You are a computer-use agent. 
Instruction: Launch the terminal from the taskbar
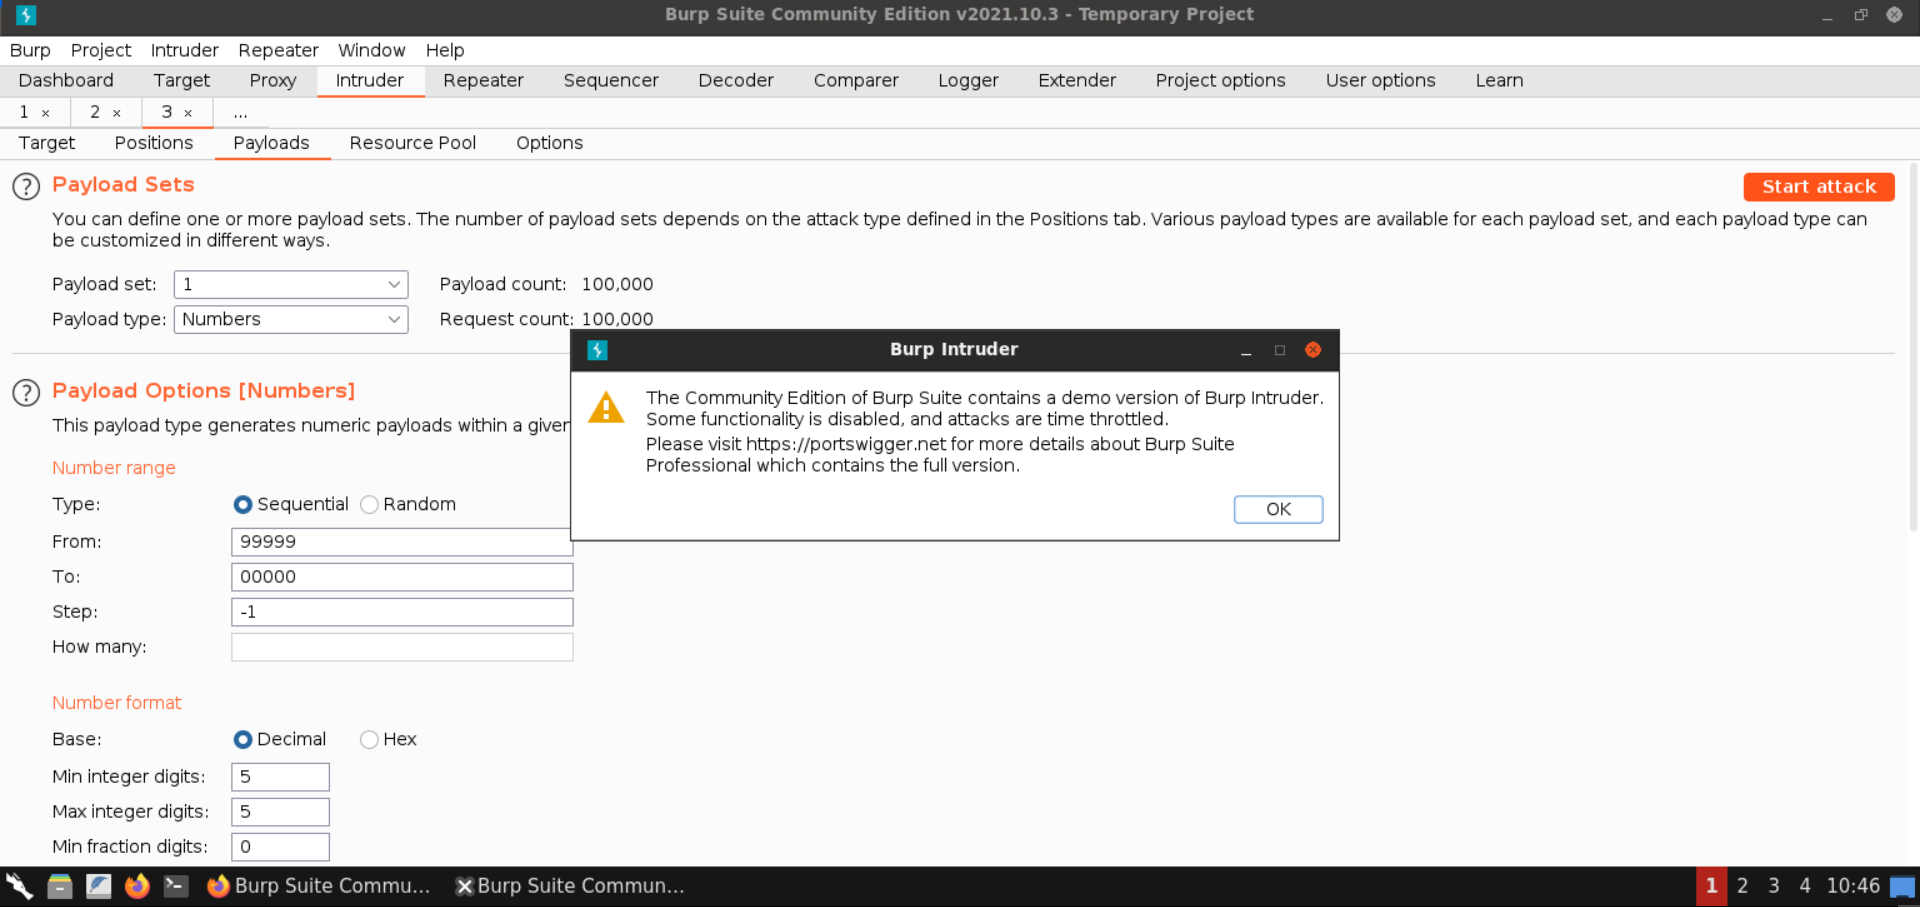coord(175,886)
